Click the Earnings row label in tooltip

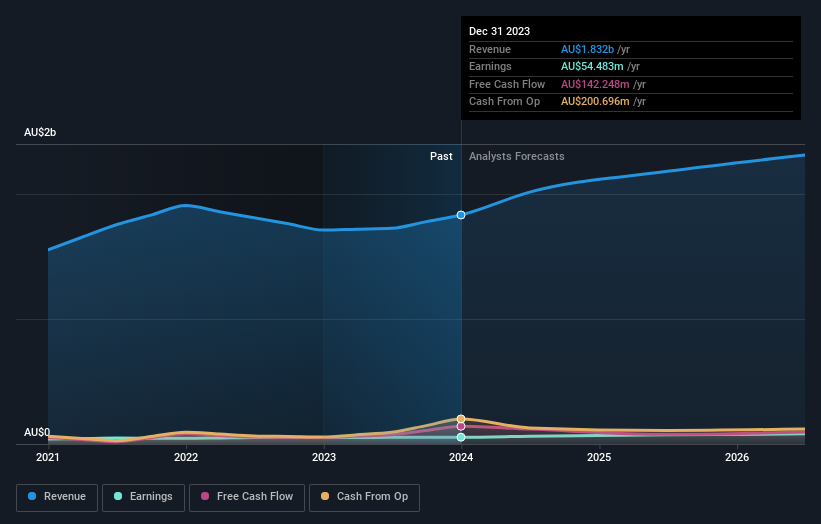(490, 66)
